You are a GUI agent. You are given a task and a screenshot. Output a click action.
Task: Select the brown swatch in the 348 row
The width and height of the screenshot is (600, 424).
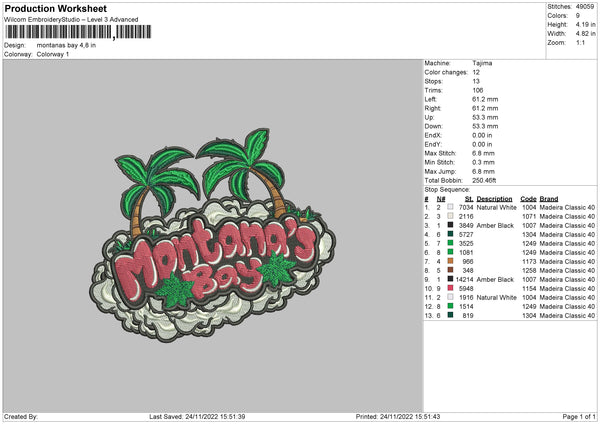(x=450, y=270)
